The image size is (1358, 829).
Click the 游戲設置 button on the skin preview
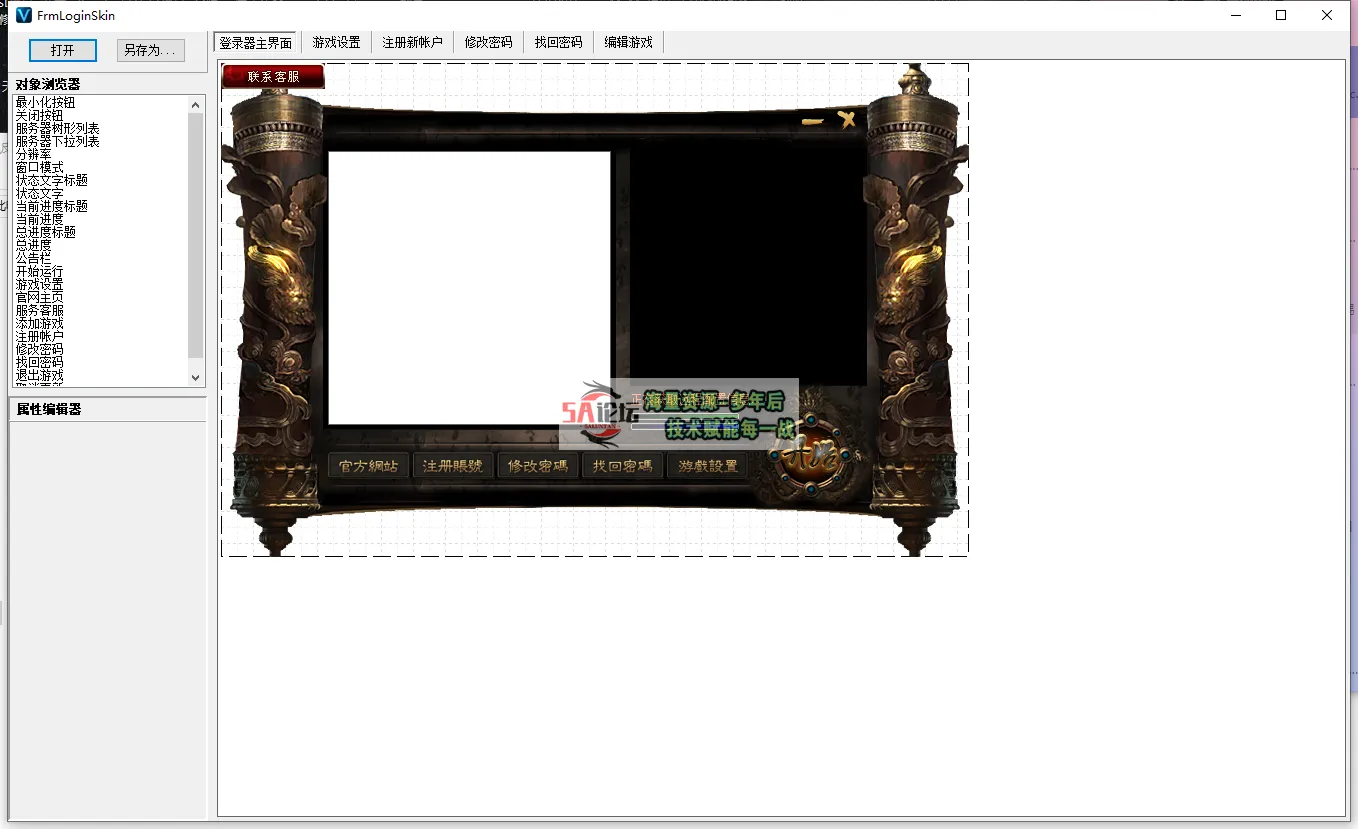(707, 464)
